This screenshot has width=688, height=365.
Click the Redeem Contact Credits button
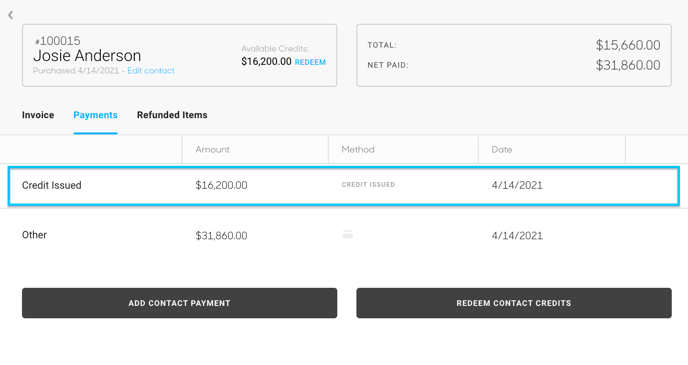(x=514, y=303)
